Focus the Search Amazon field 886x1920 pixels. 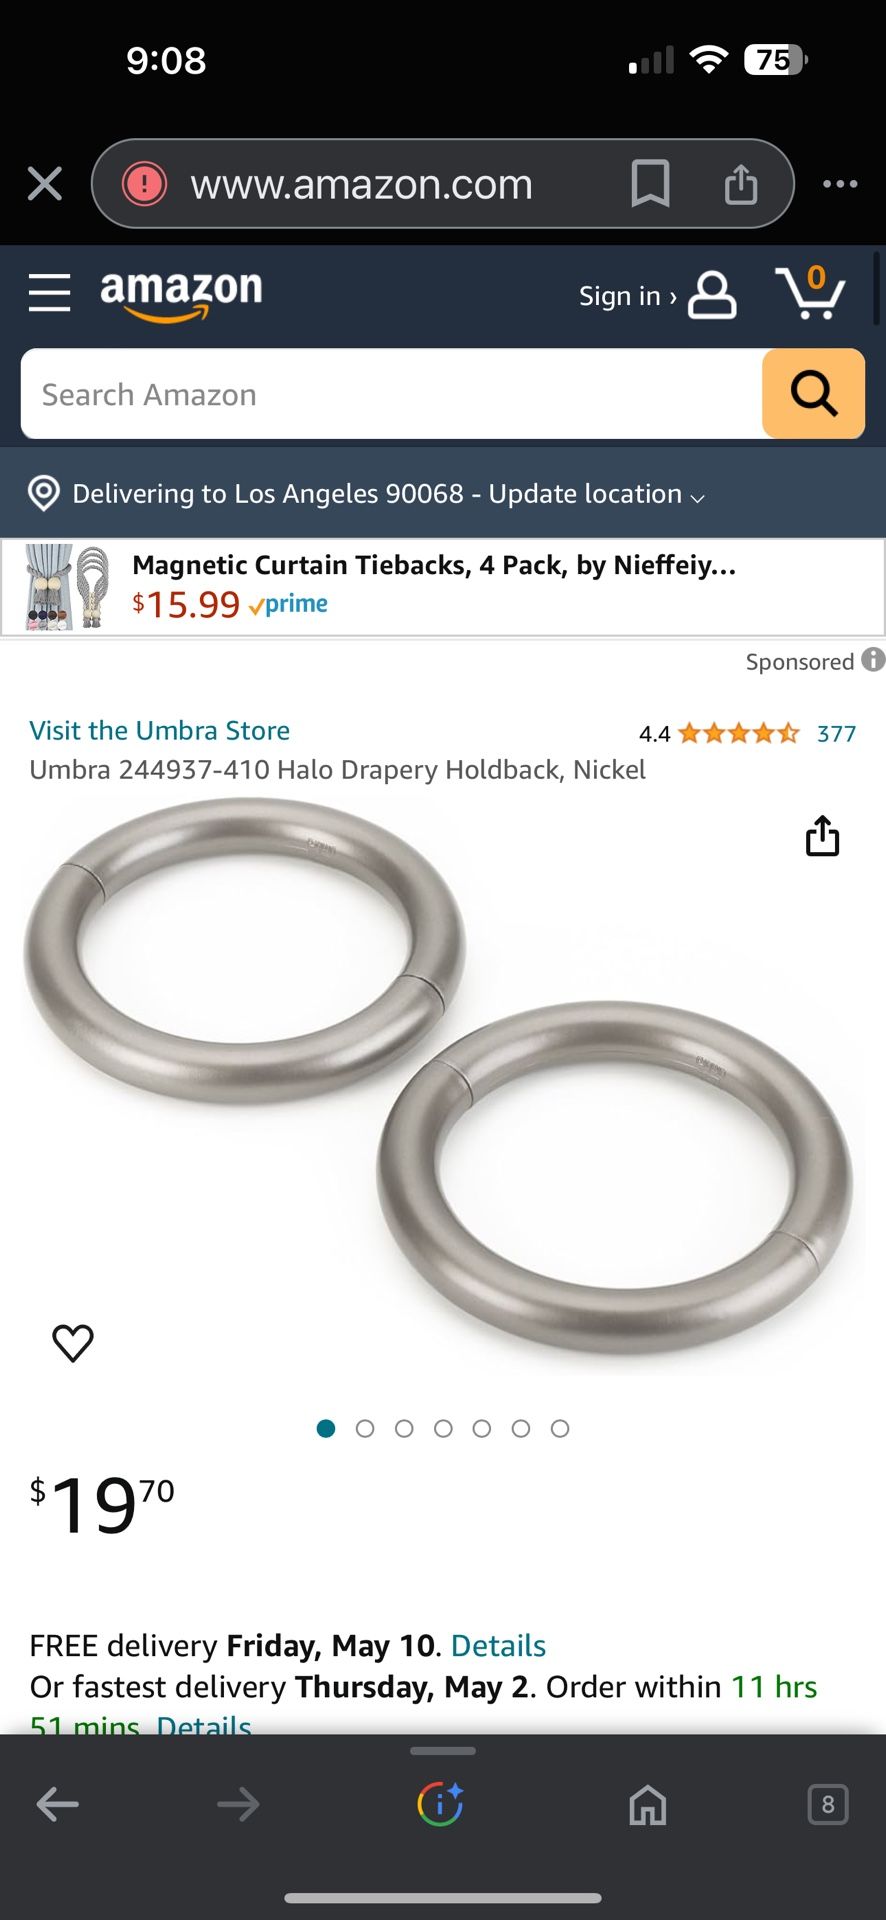pyautogui.click(x=391, y=394)
